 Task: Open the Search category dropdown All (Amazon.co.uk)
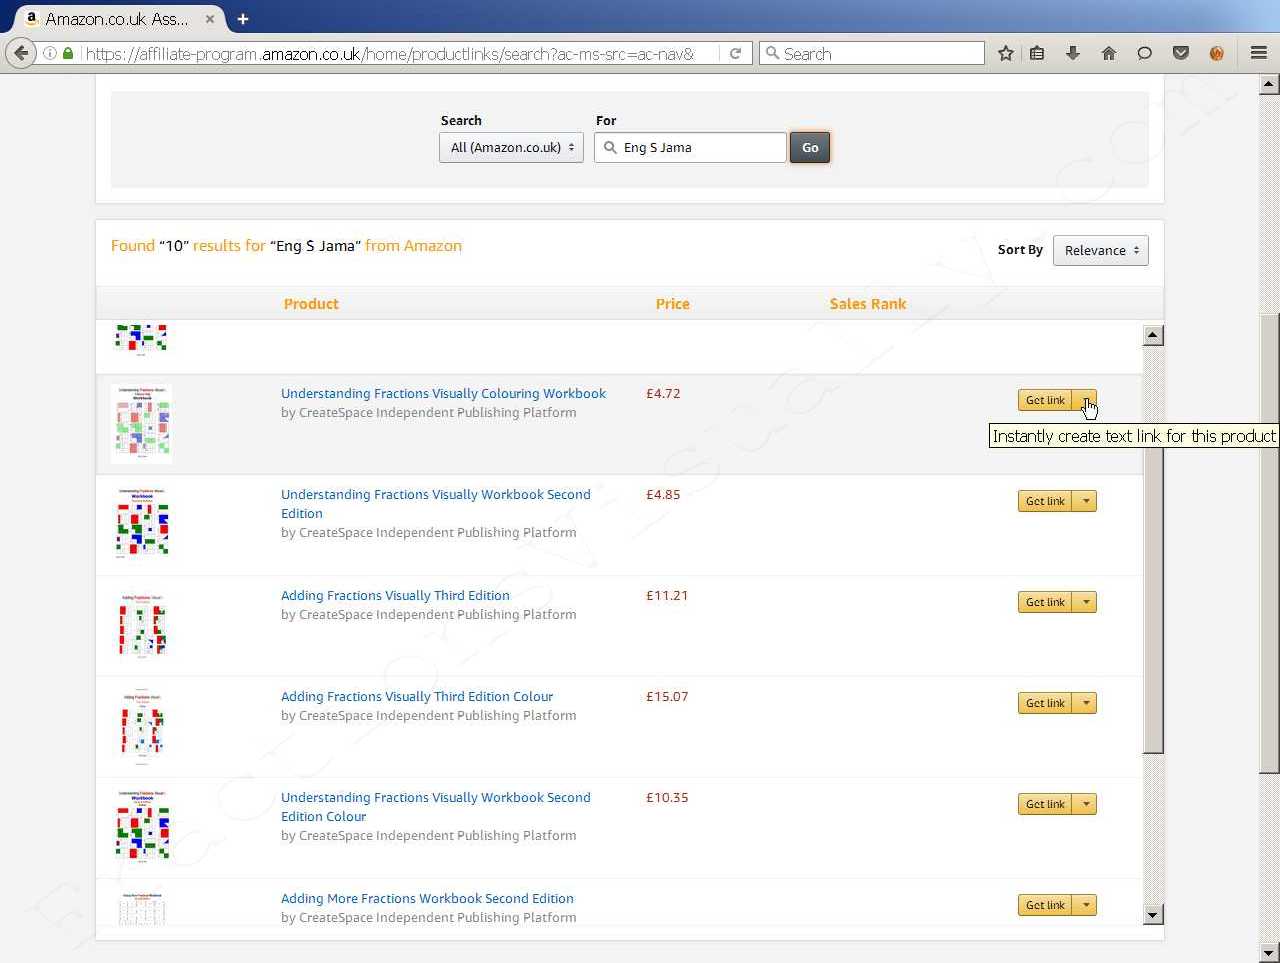click(511, 147)
